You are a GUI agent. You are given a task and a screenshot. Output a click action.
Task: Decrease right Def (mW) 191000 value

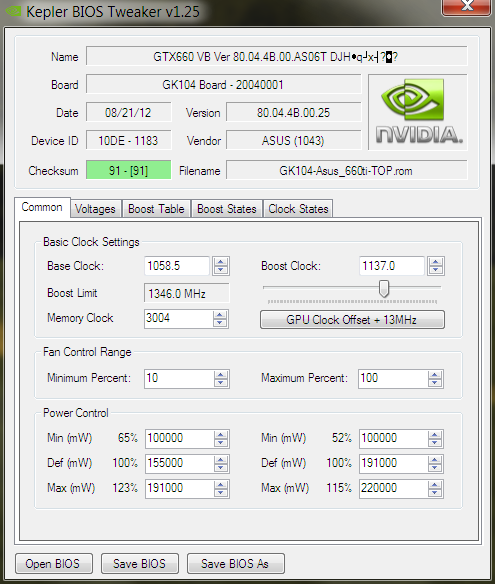[435, 468]
